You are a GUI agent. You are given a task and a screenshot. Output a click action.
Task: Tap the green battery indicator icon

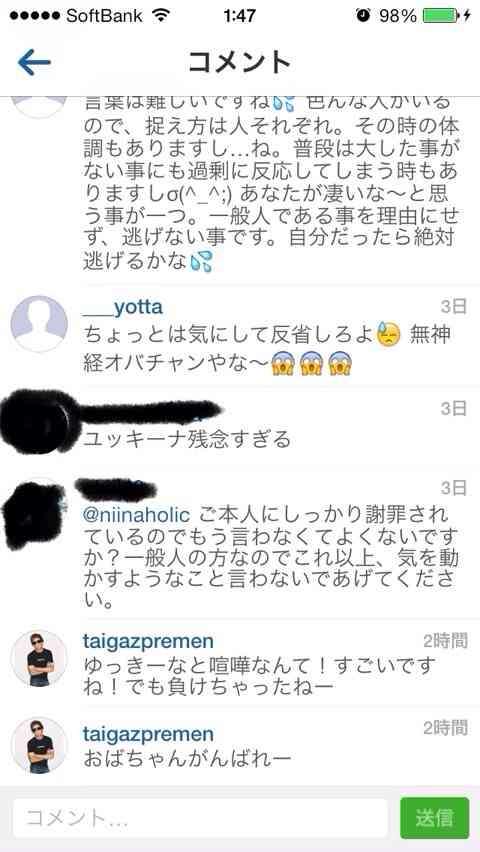(441, 15)
